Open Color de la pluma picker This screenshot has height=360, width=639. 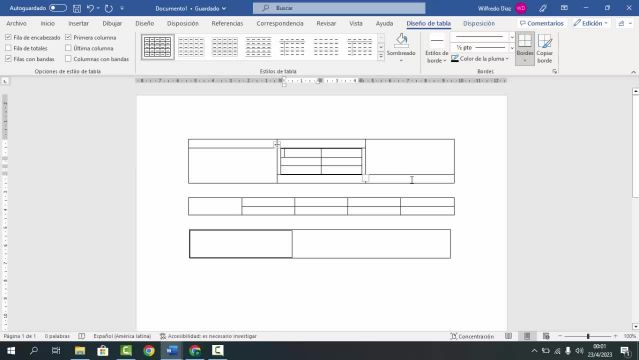(480, 59)
